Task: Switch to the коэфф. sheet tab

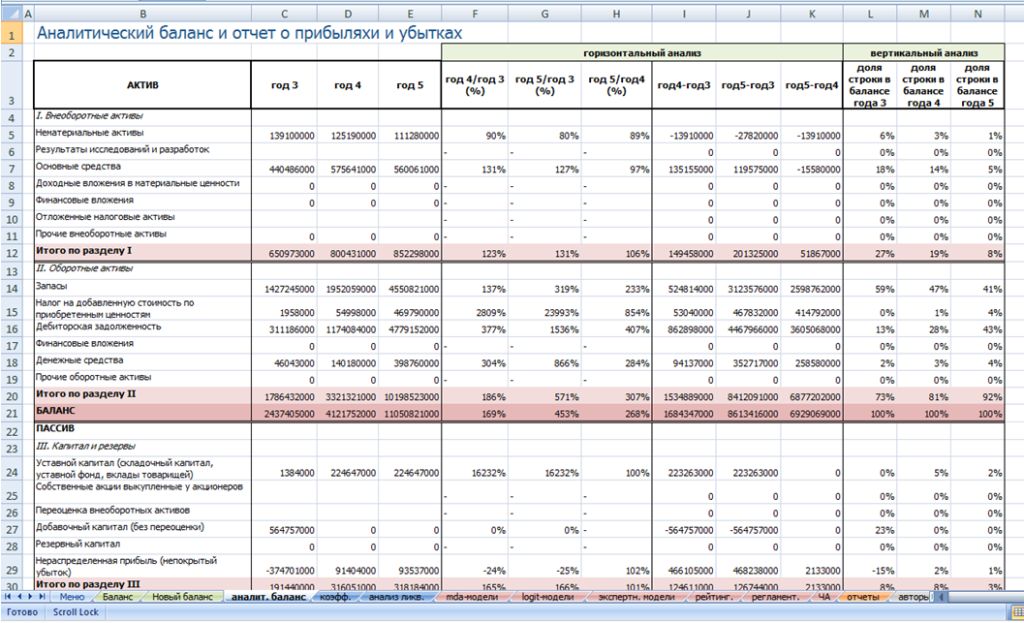Action: click(335, 596)
